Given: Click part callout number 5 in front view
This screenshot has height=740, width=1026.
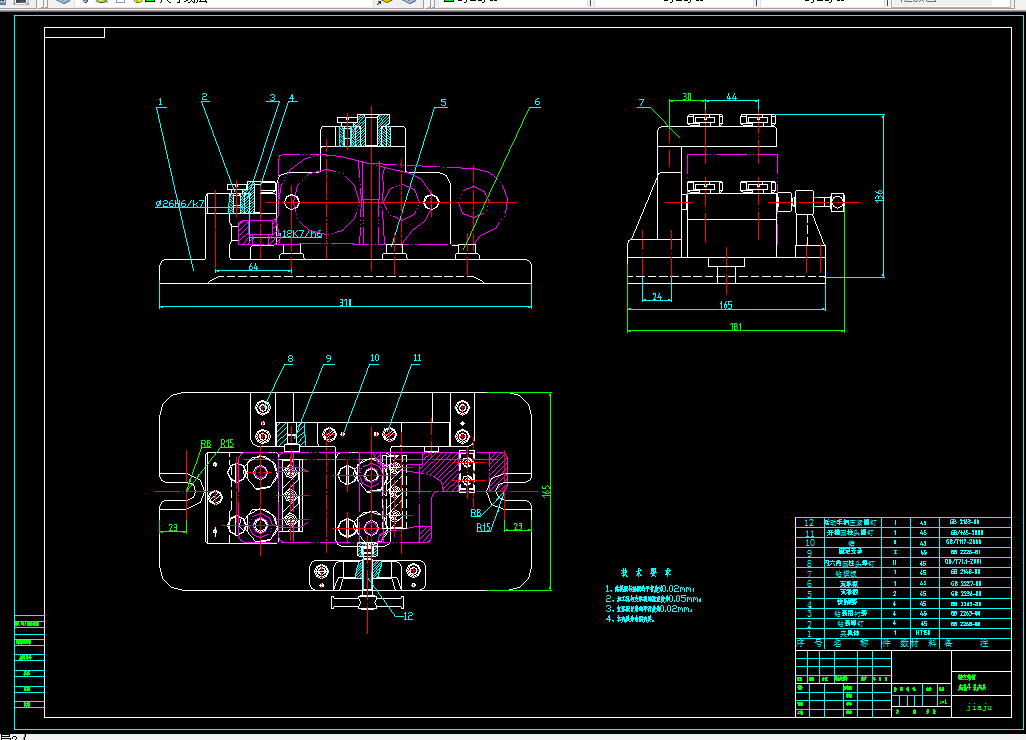Looking at the screenshot, I should point(443,102).
